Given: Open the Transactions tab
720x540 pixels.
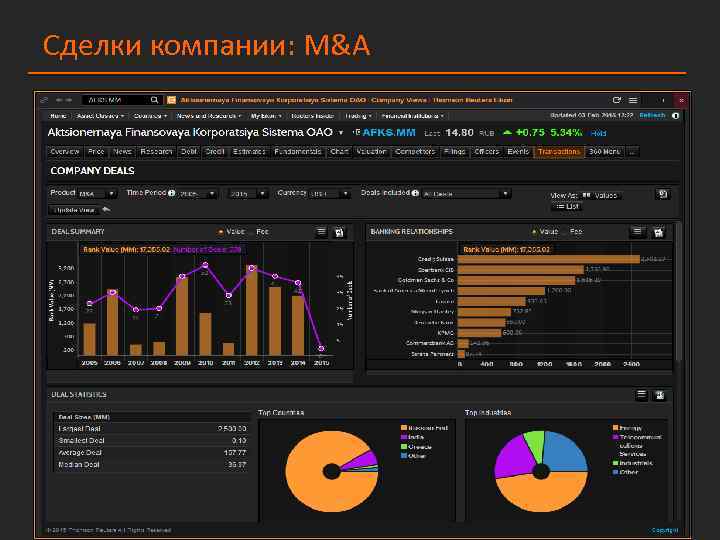Looking at the screenshot, I should 559,152.
